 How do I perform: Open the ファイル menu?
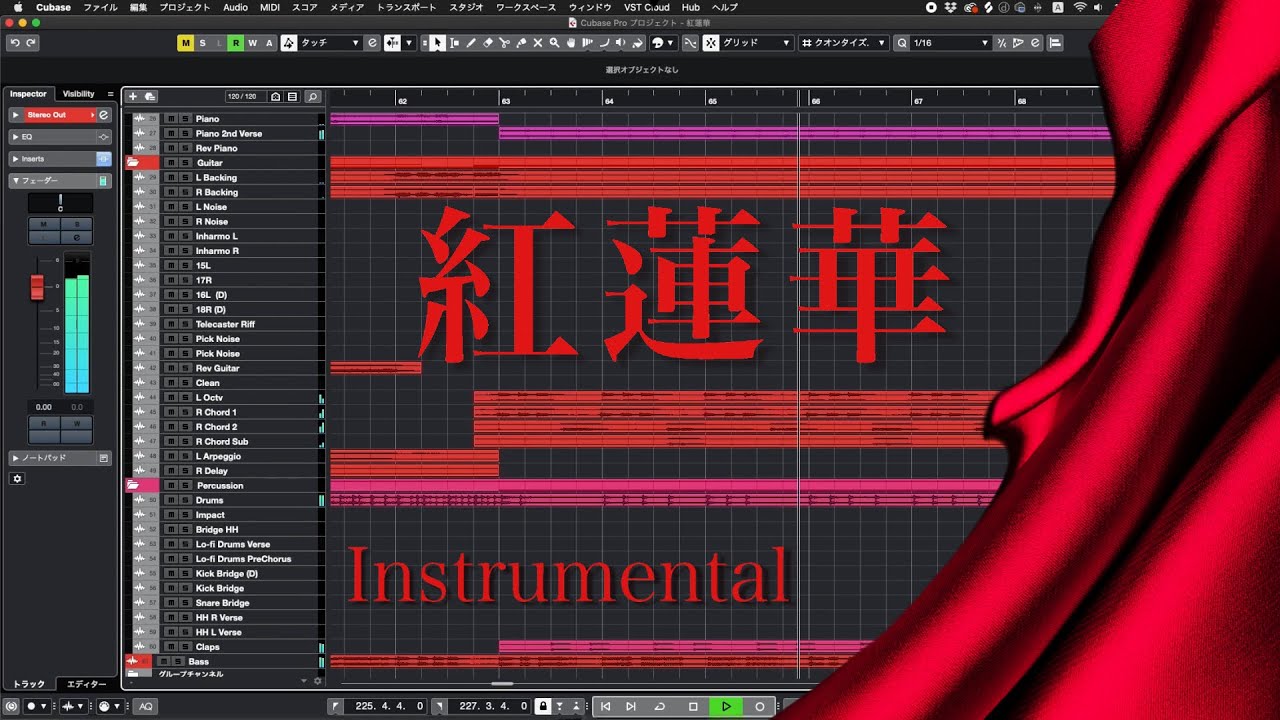point(100,7)
